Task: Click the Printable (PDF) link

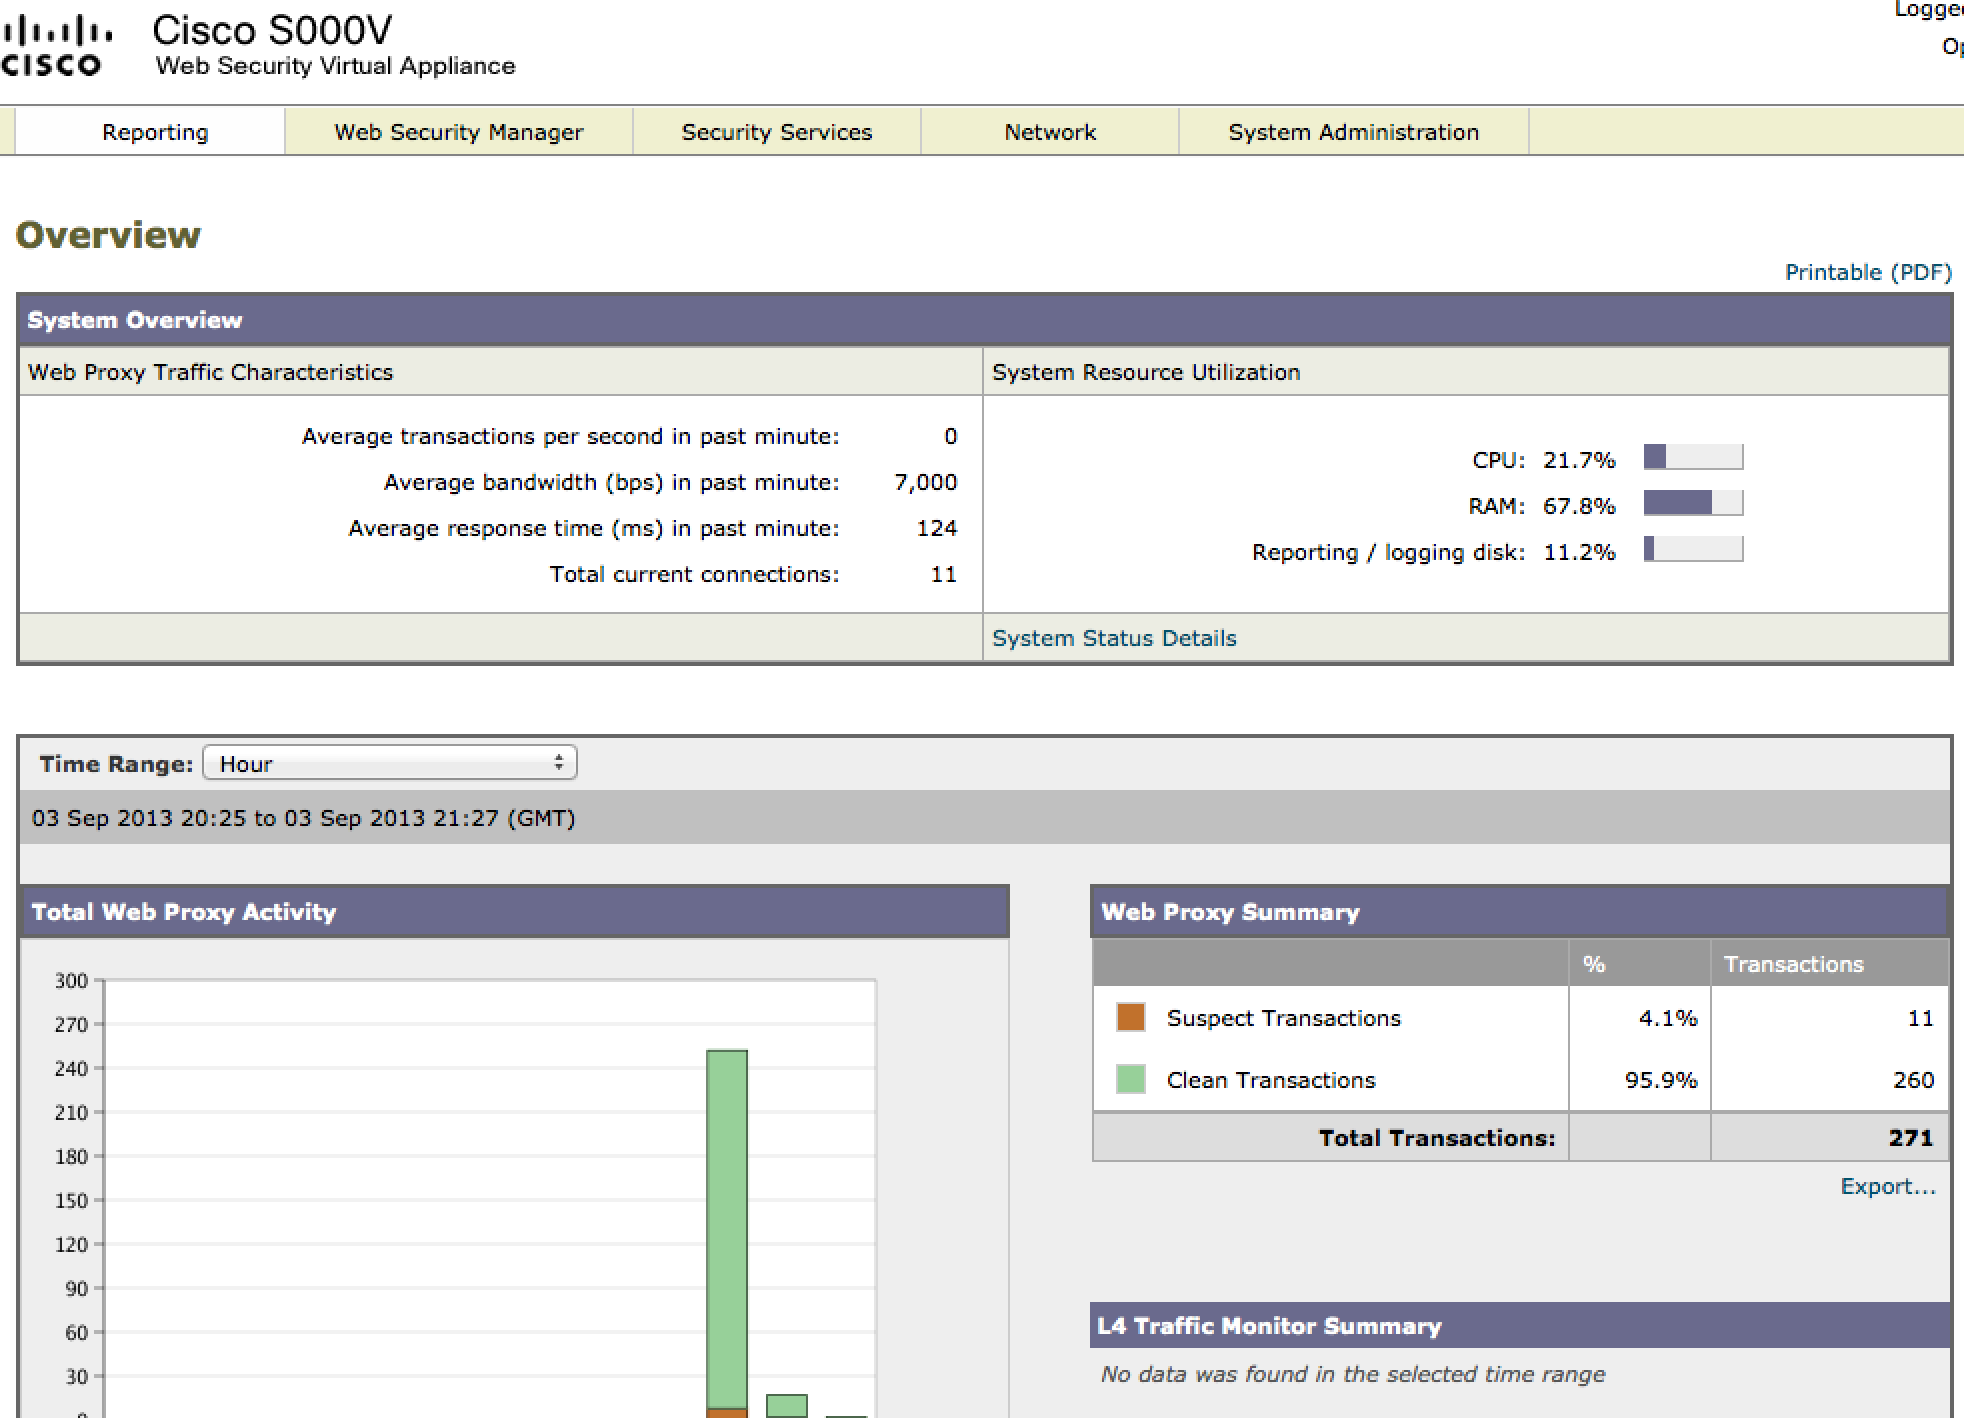Action: [1867, 271]
